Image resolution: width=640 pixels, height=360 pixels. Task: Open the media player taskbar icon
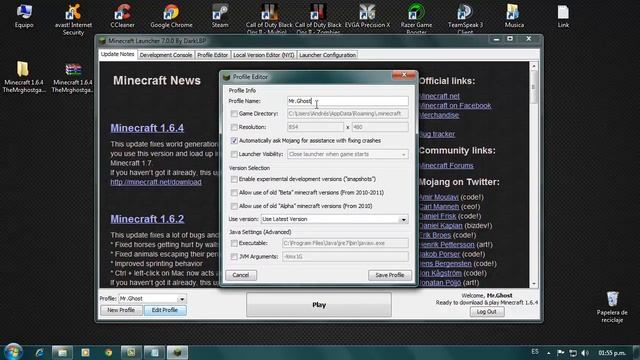point(85,352)
